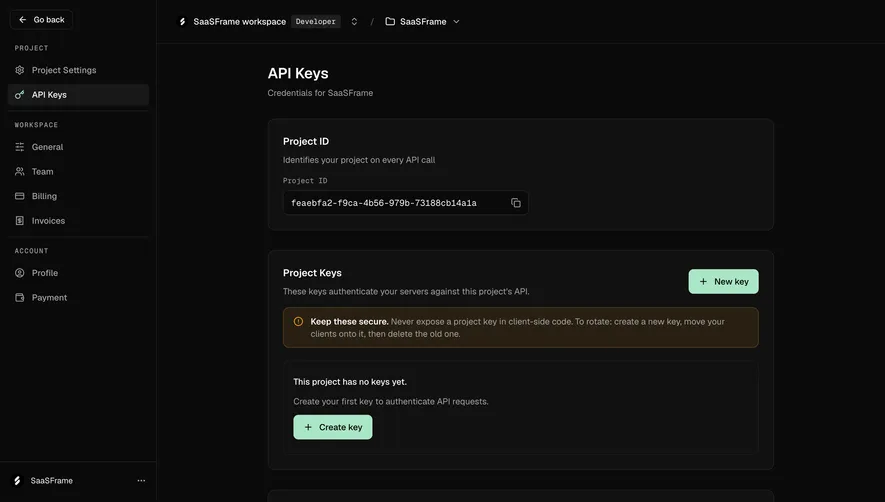Open the Profile account page
The height and width of the screenshot is (502, 885).
(78, 273)
